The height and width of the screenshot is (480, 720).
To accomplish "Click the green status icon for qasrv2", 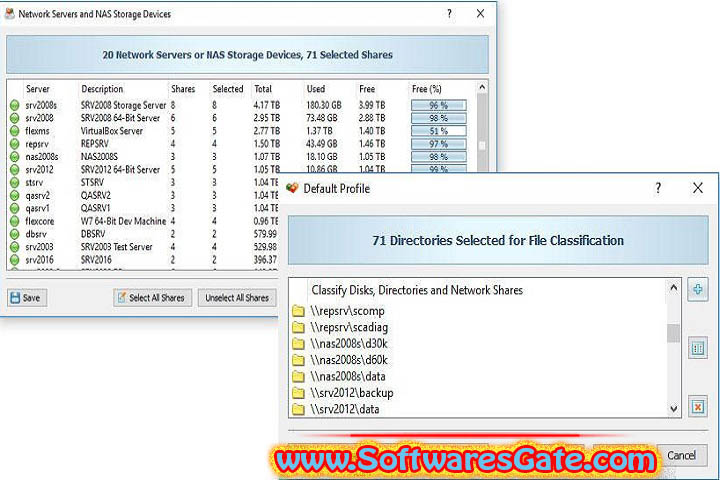I will pyautogui.click(x=15, y=195).
